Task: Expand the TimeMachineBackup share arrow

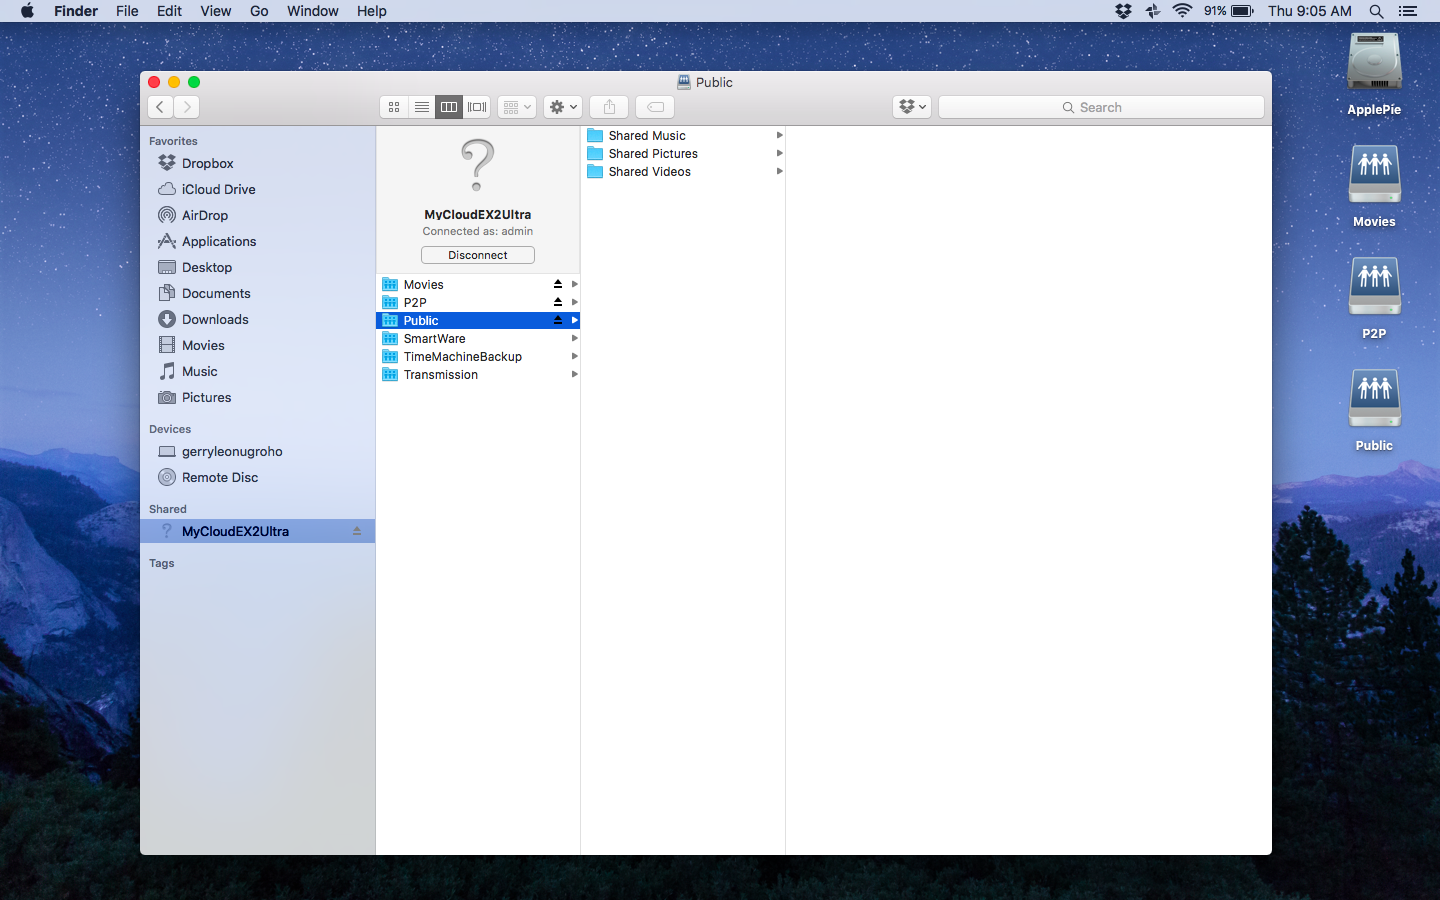Action: pyautogui.click(x=575, y=356)
